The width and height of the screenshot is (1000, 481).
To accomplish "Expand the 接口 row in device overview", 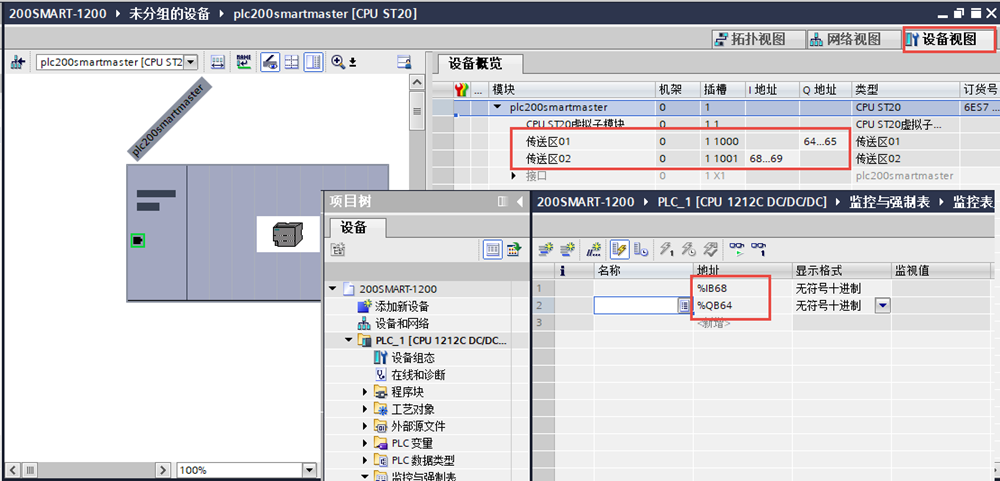I will (514, 175).
